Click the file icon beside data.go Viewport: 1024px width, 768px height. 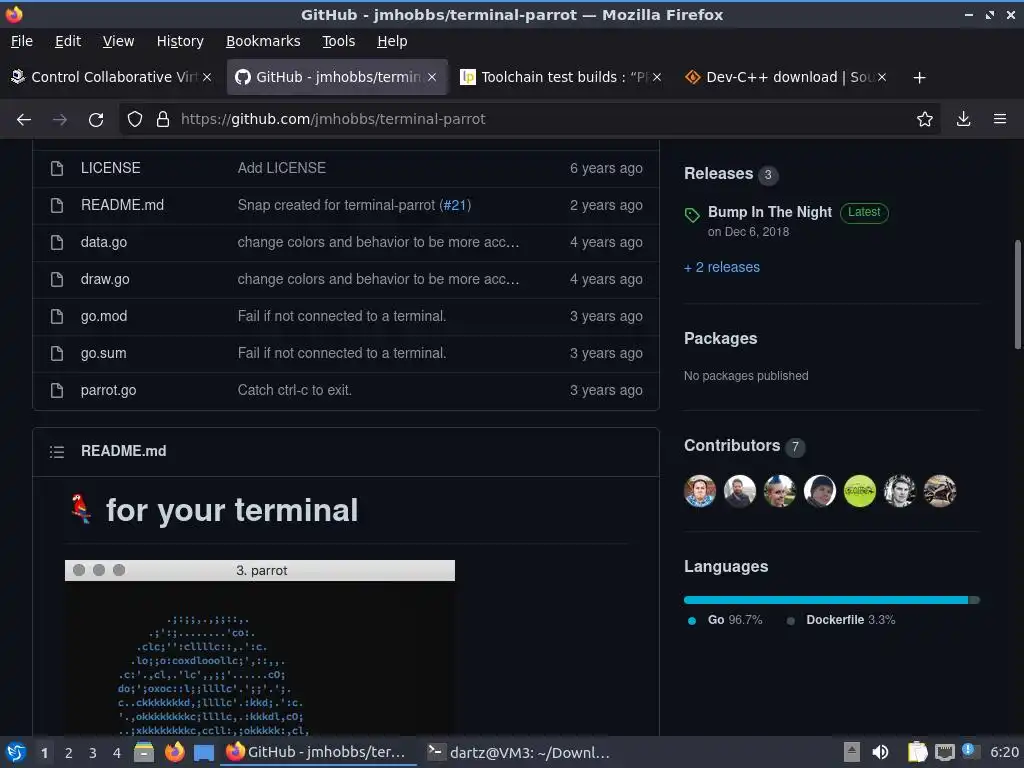coord(57,242)
